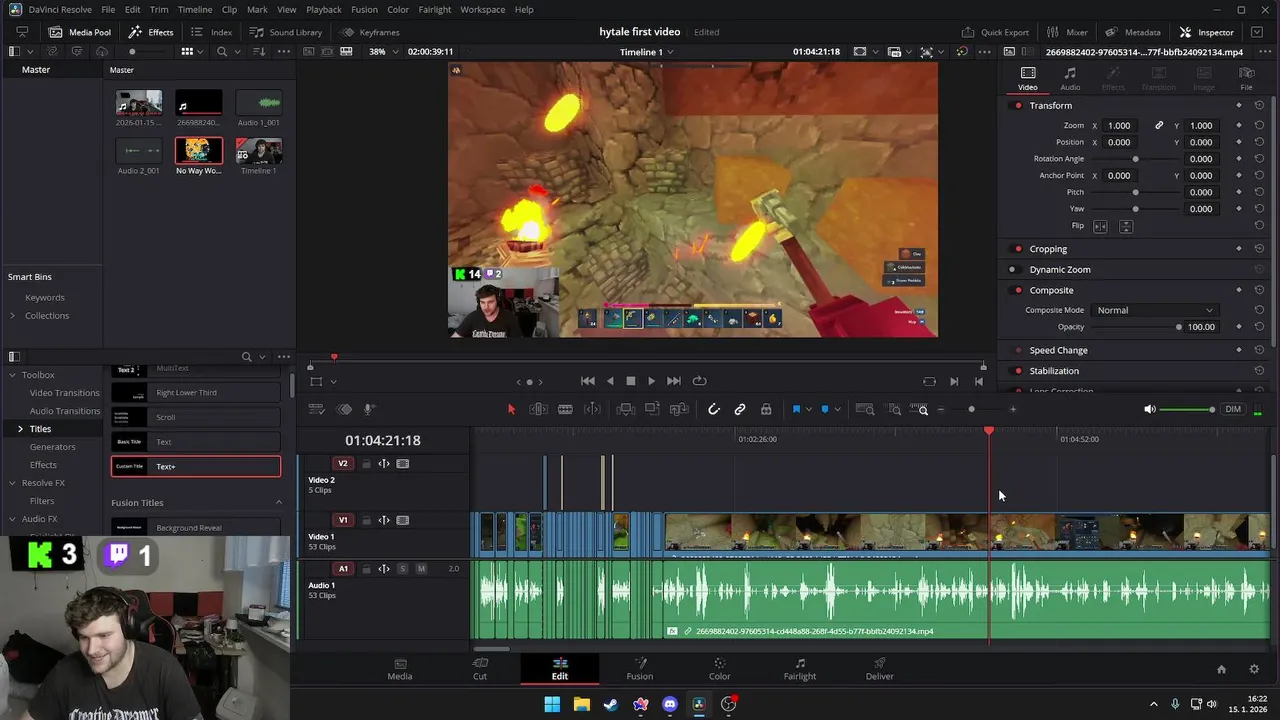Click the Full Extent Zoom icon
Viewport: 1280px width, 720px height.
click(x=865, y=409)
